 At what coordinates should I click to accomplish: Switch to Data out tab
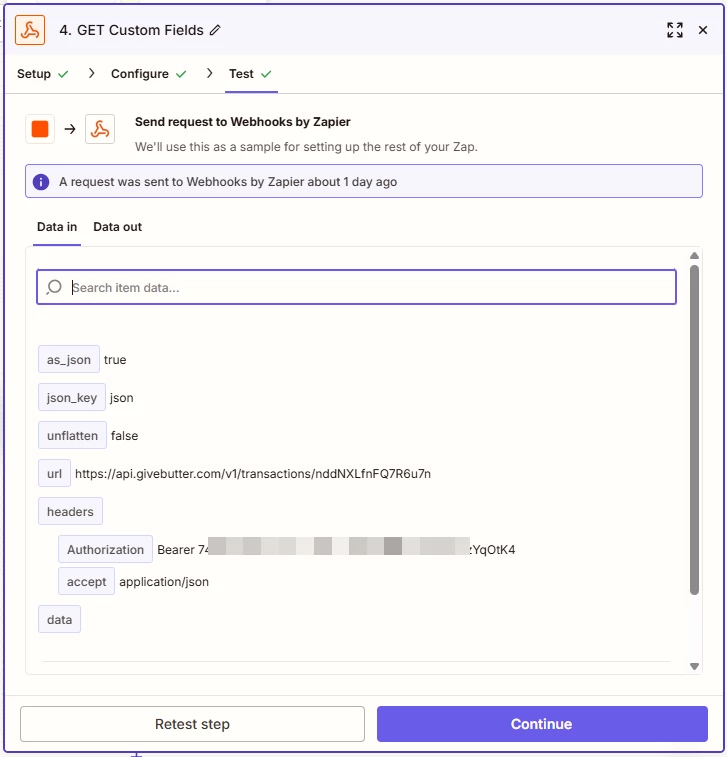117,227
